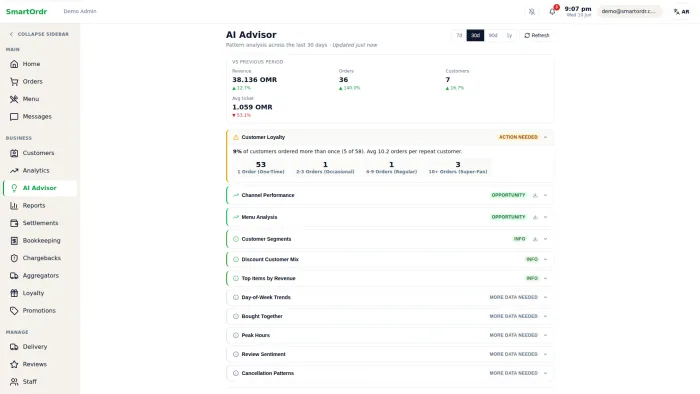Open the Reports bar chart icon

click(14, 206)
